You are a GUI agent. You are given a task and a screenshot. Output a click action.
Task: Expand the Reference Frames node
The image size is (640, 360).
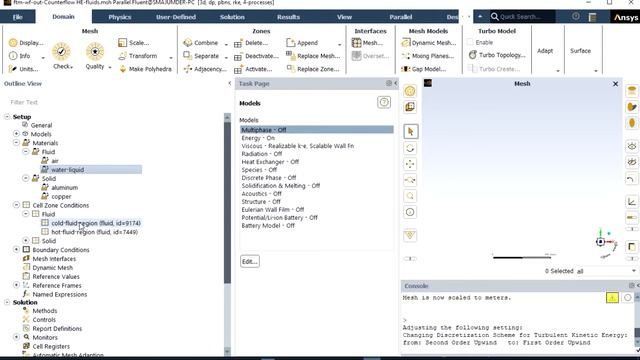pyautogui.click(x=16, y=285)
